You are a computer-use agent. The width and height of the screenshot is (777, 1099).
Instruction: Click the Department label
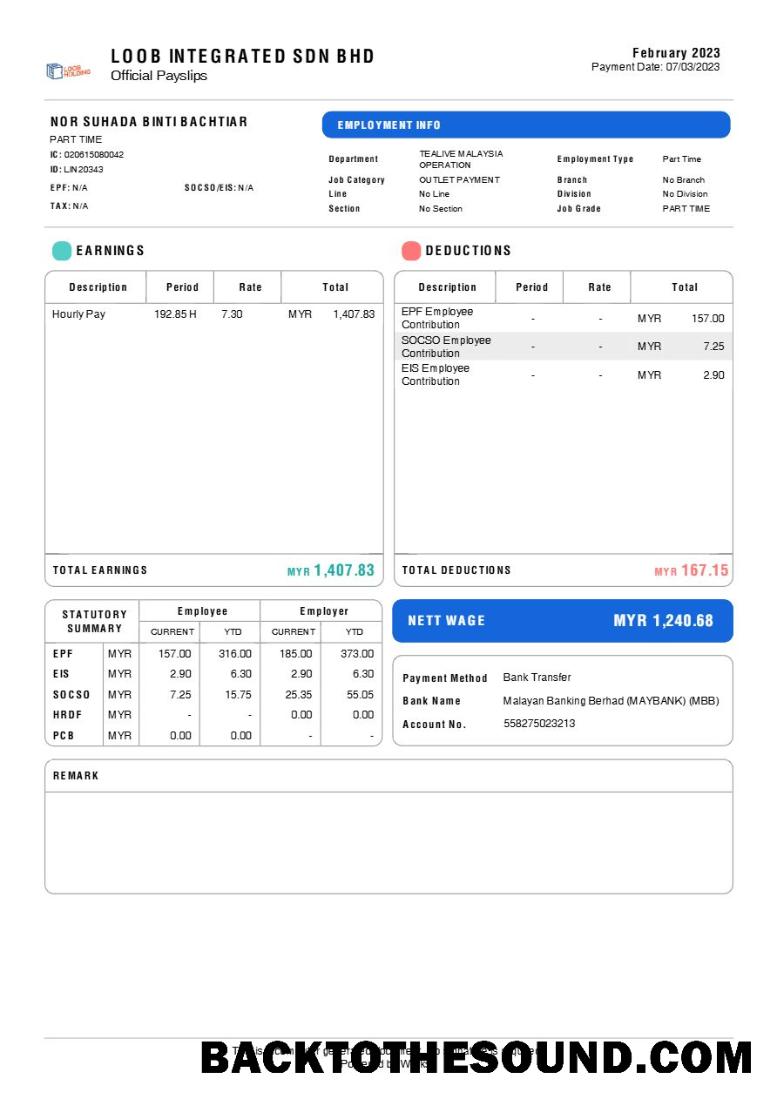point(353,159)
